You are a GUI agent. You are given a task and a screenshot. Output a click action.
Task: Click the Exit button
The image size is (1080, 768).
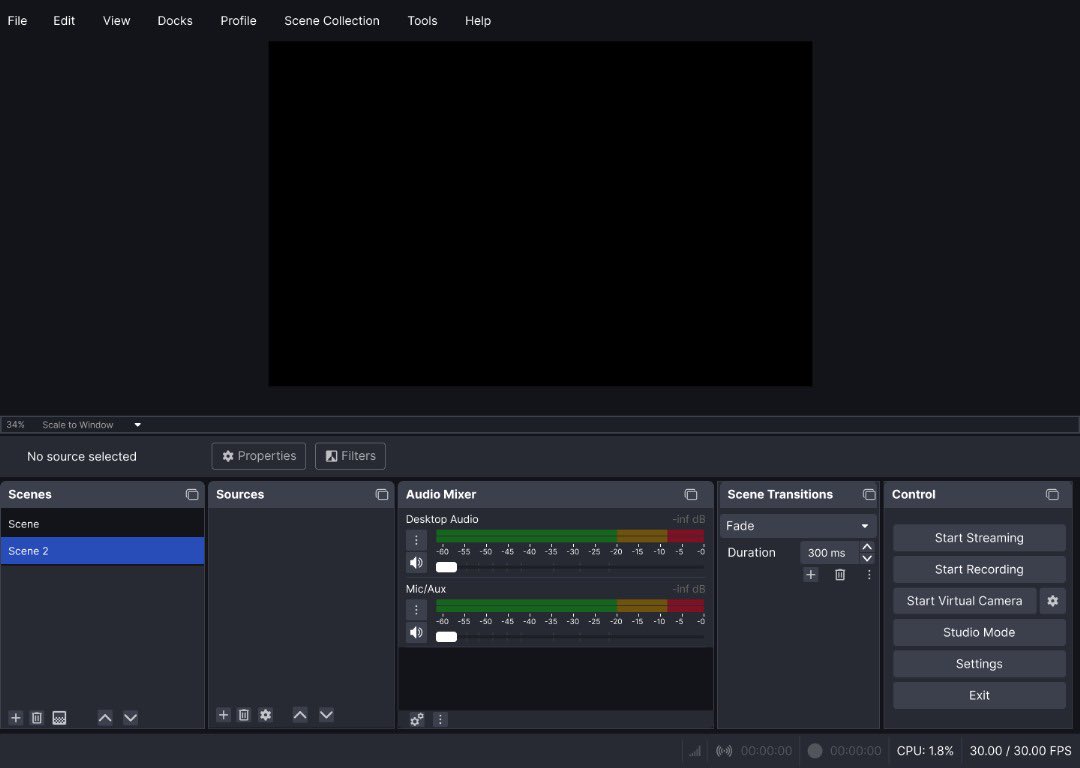979,696
